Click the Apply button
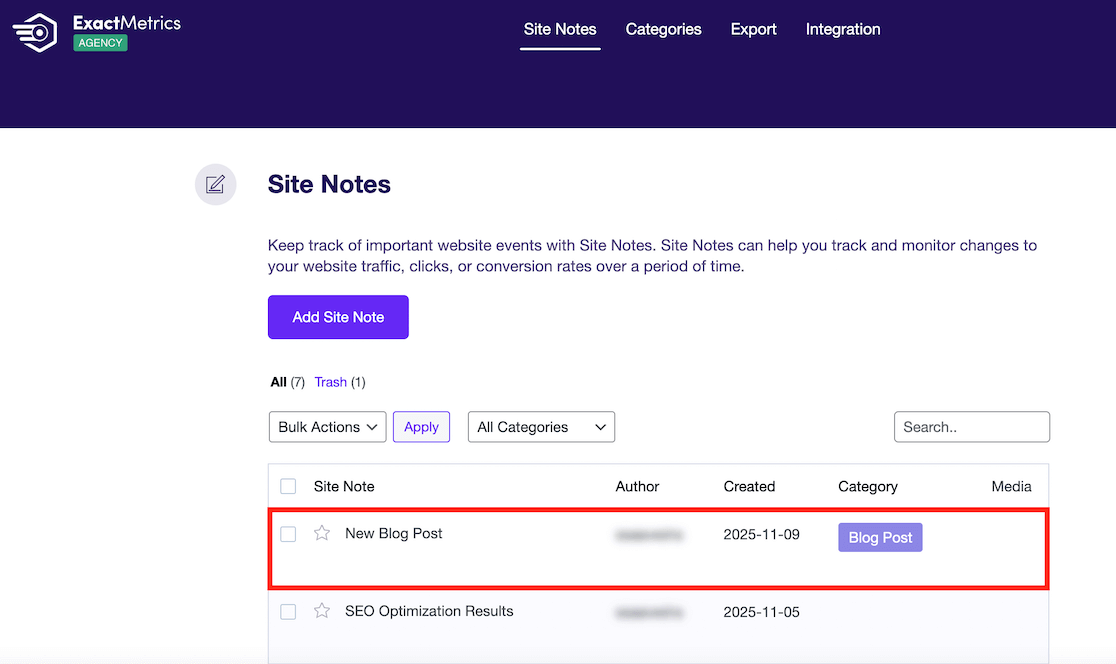Viewport: 1116px width, 664px height. [x=421, y=426]
